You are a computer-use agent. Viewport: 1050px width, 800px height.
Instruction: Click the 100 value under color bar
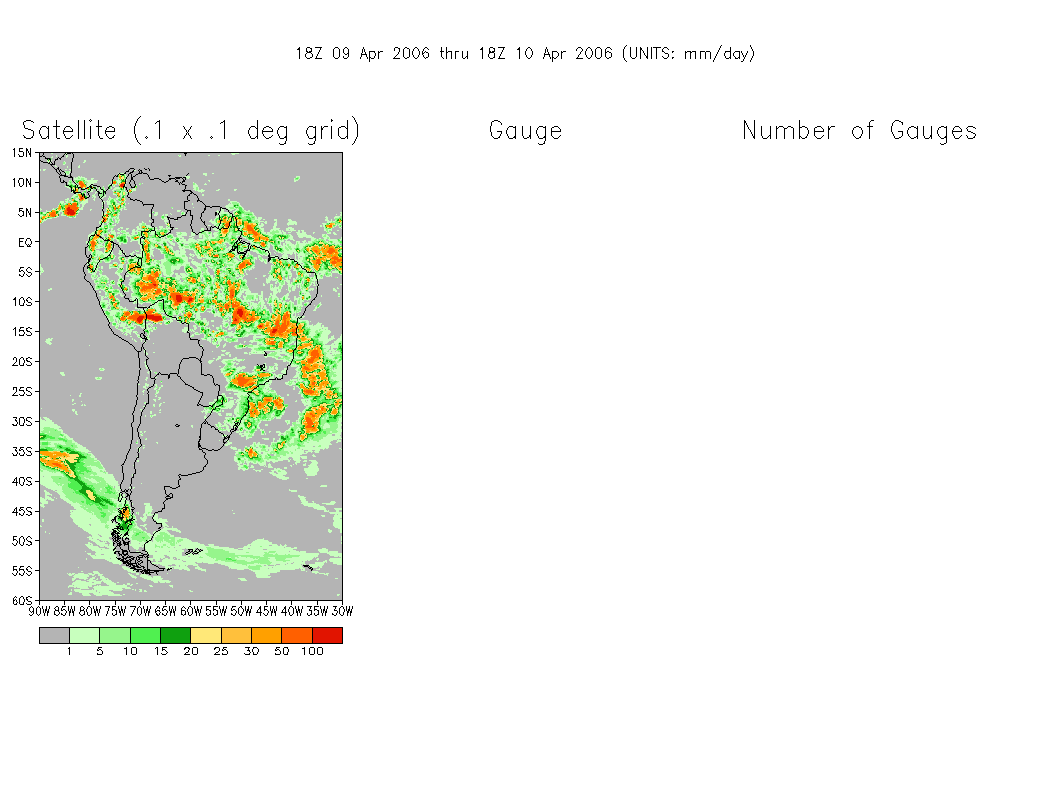pyautogui.click(x=312, y=651)
